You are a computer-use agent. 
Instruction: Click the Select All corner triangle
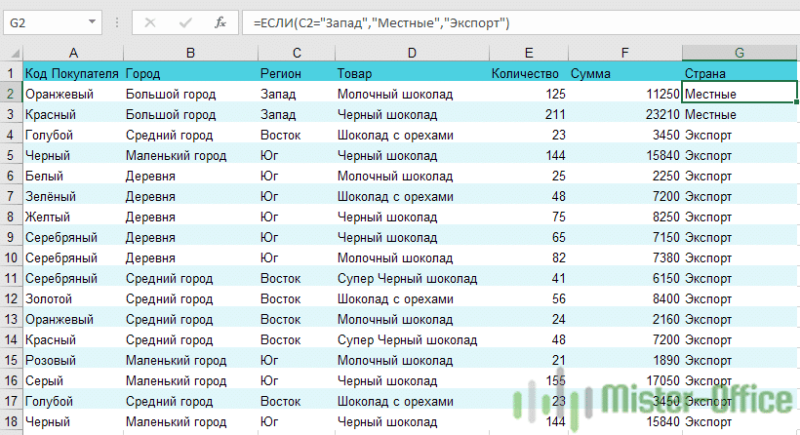click(x=15, y=53)
